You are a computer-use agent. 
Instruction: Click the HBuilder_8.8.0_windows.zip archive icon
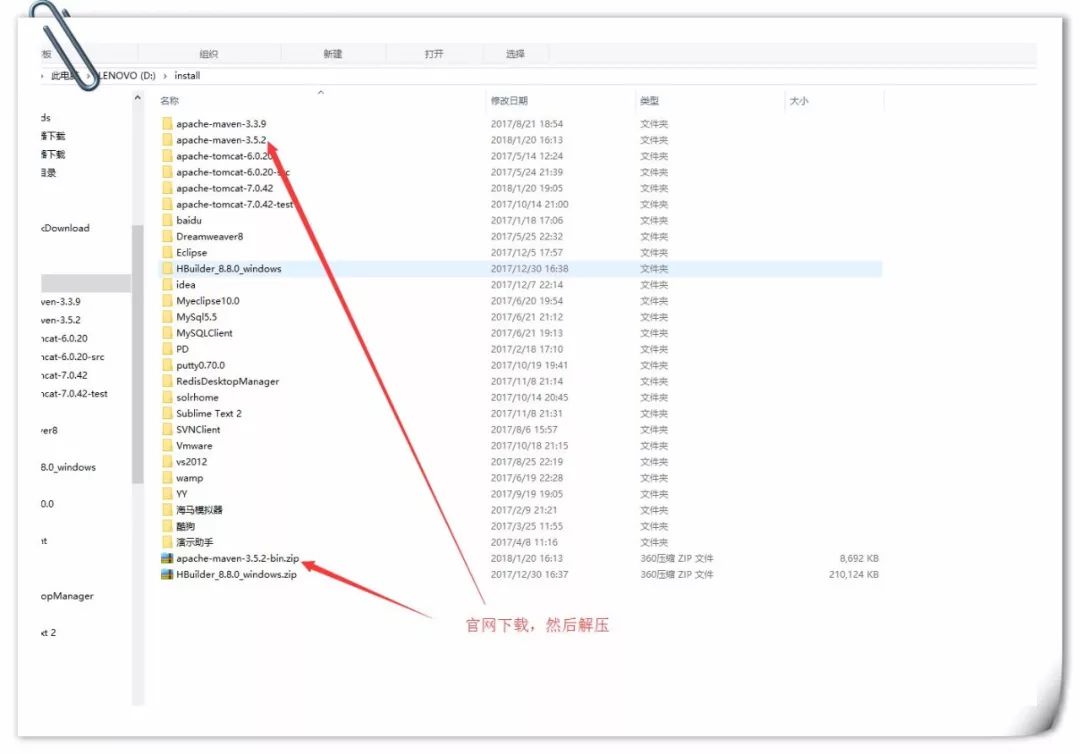(x=167, y=574)
